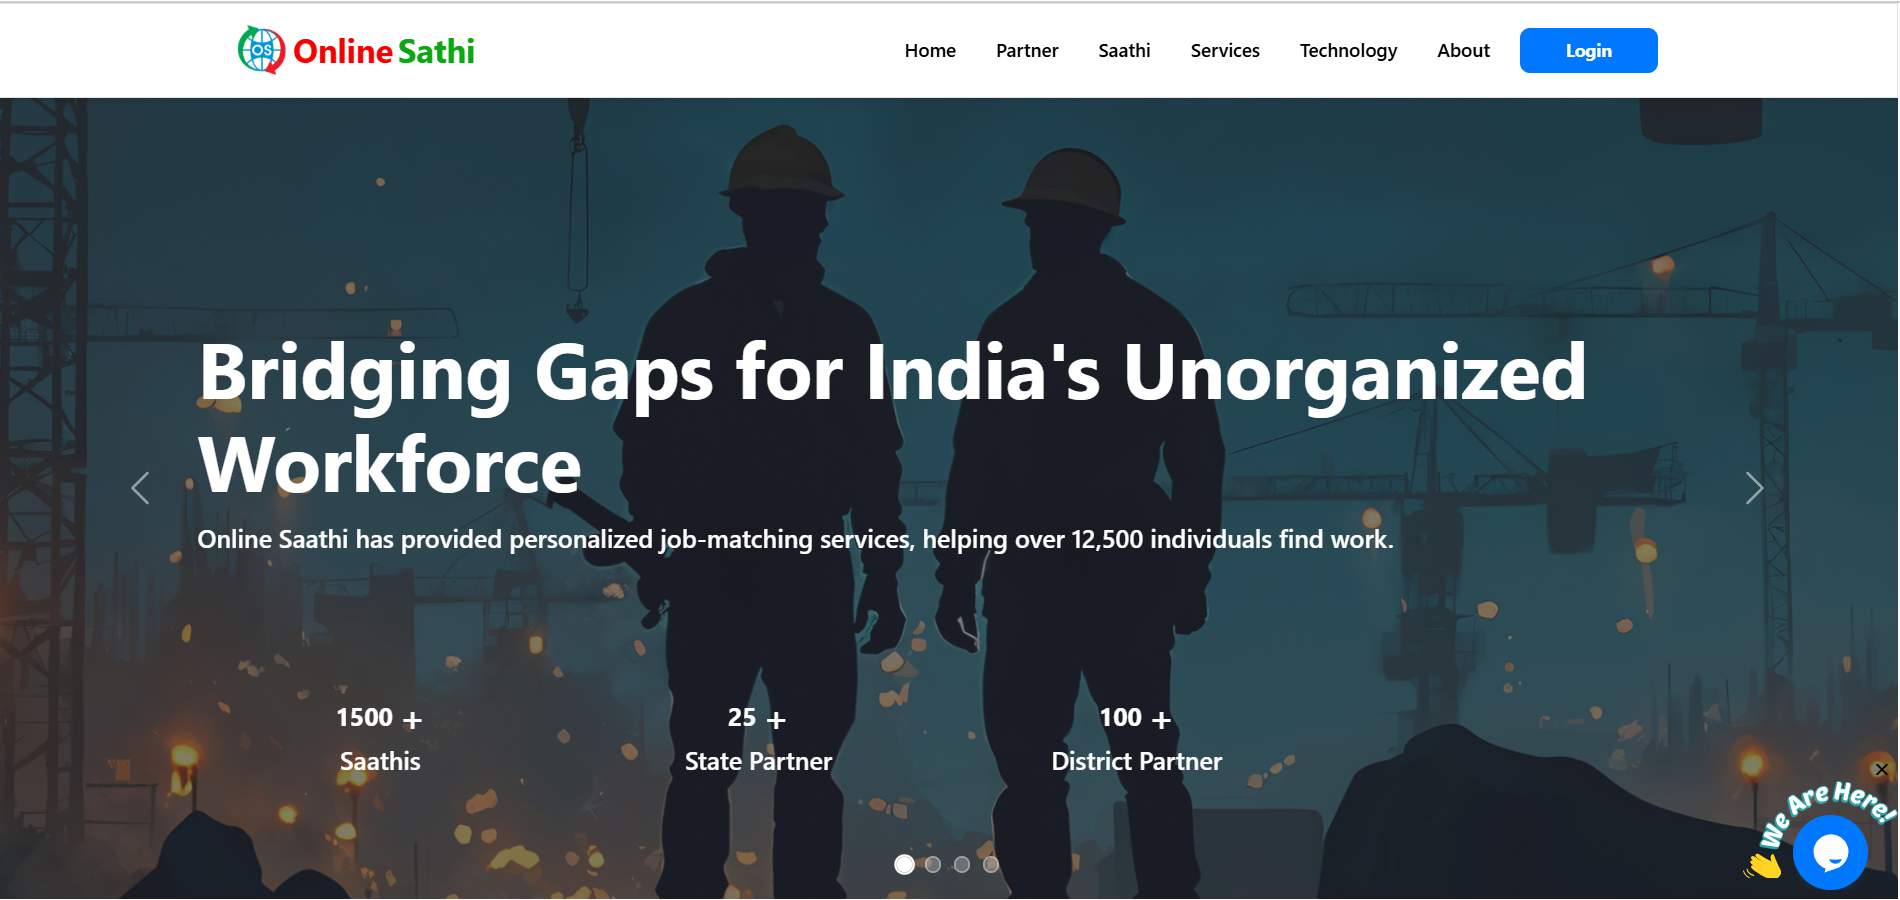The width and height of the screenshot is (1900, 900).
Task: Expand the Services navigation menu
Action: click(x=1225, y=51)
